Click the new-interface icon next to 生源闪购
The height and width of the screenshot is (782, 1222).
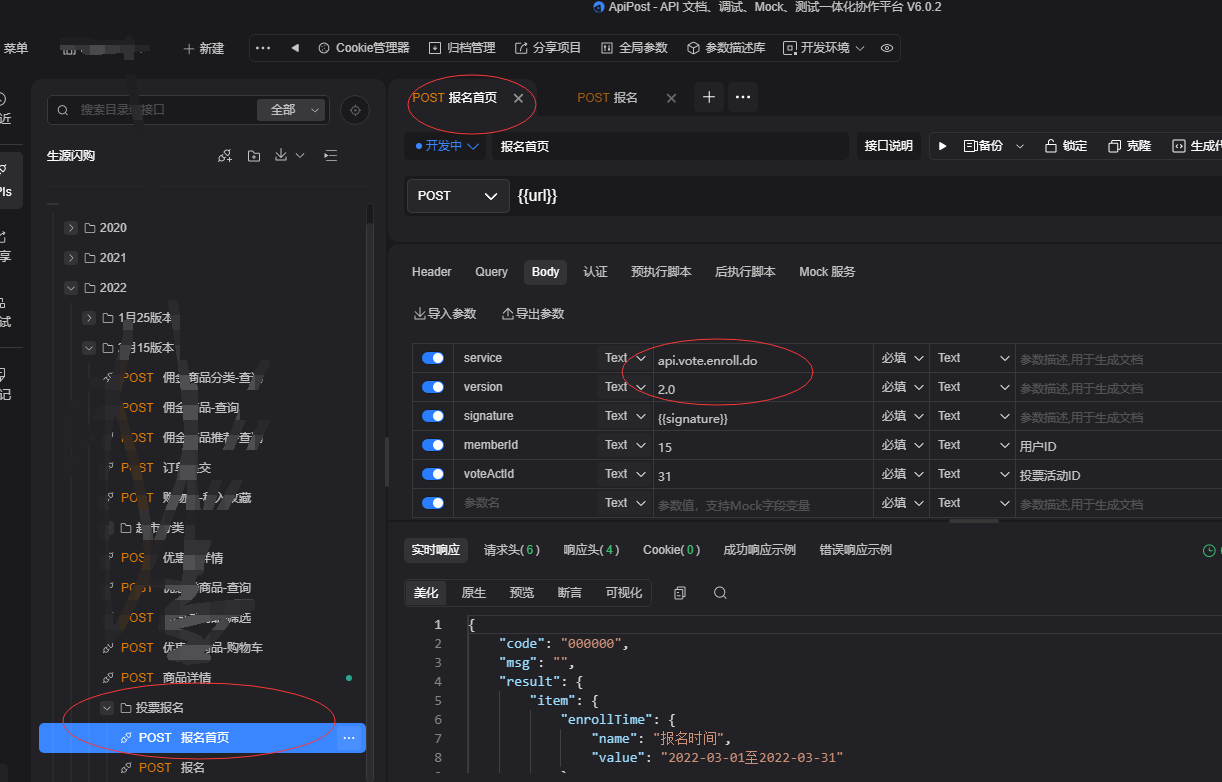coord(225,156)
